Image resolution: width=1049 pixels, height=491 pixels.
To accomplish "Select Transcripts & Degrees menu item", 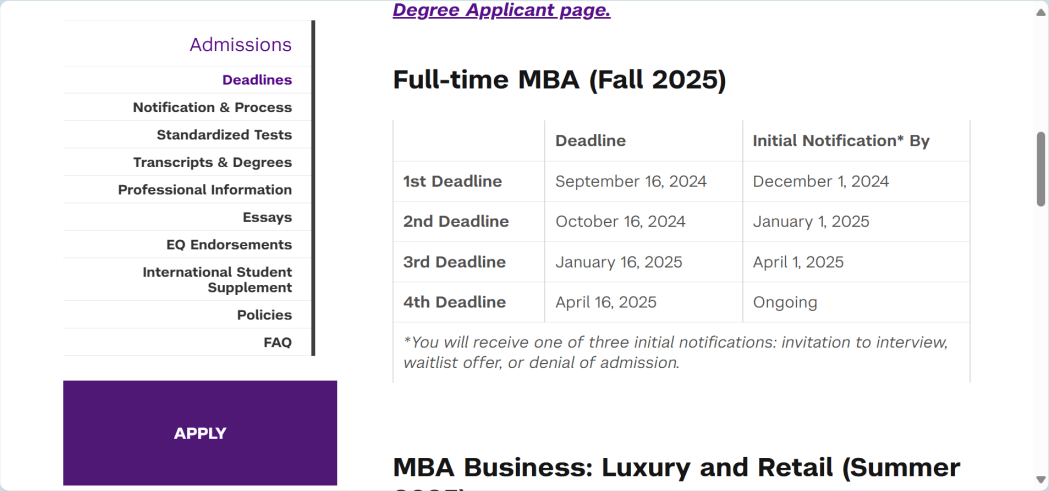I will coord(212,162).
